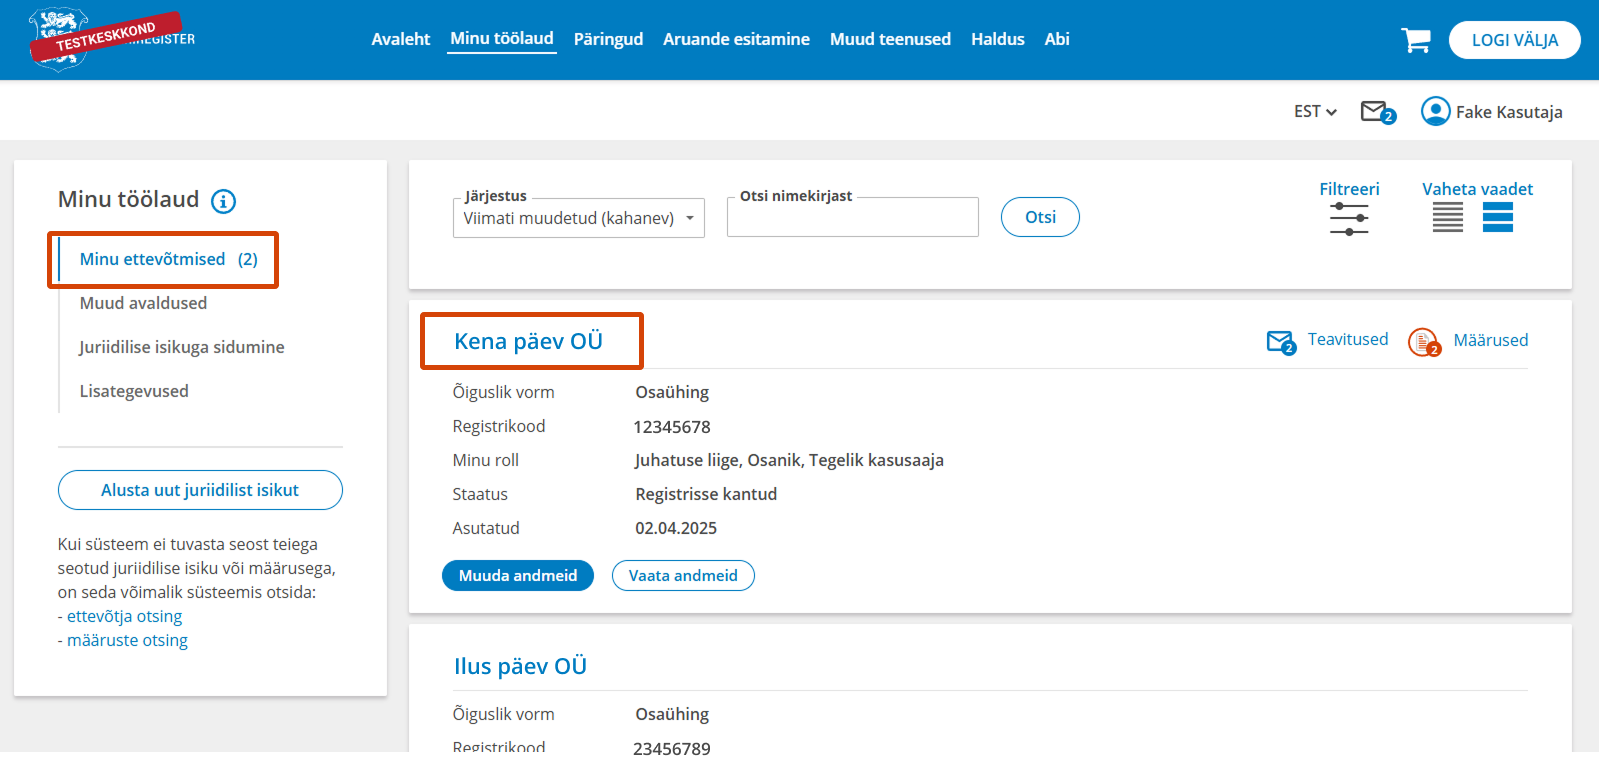Click Vaata andmeid button
The image size is (1599, 766).
683,576
